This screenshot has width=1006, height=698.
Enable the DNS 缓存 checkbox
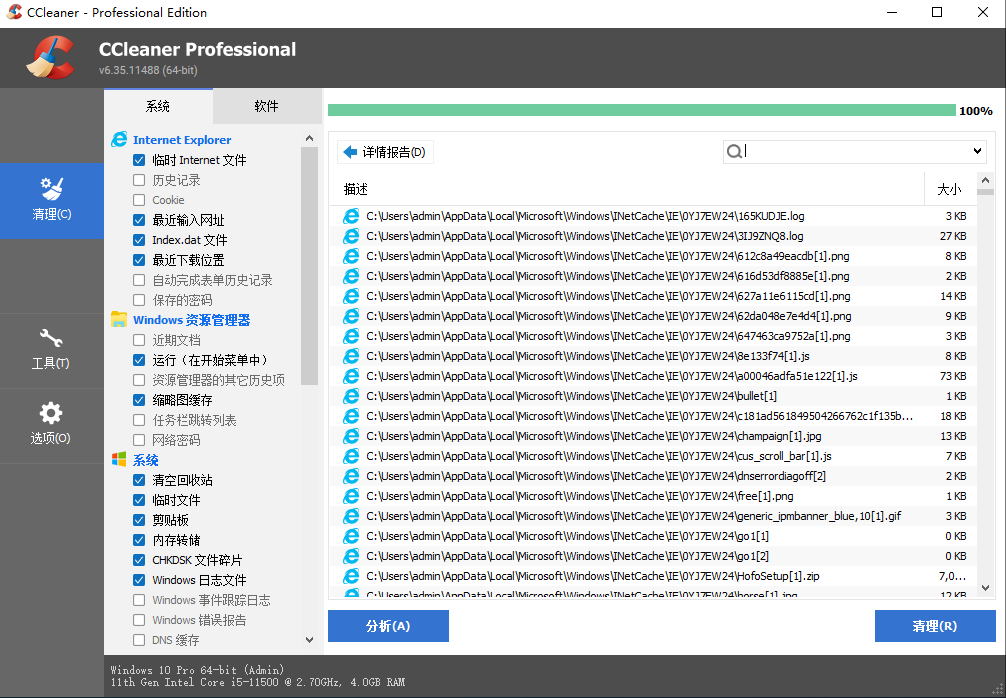139,640
